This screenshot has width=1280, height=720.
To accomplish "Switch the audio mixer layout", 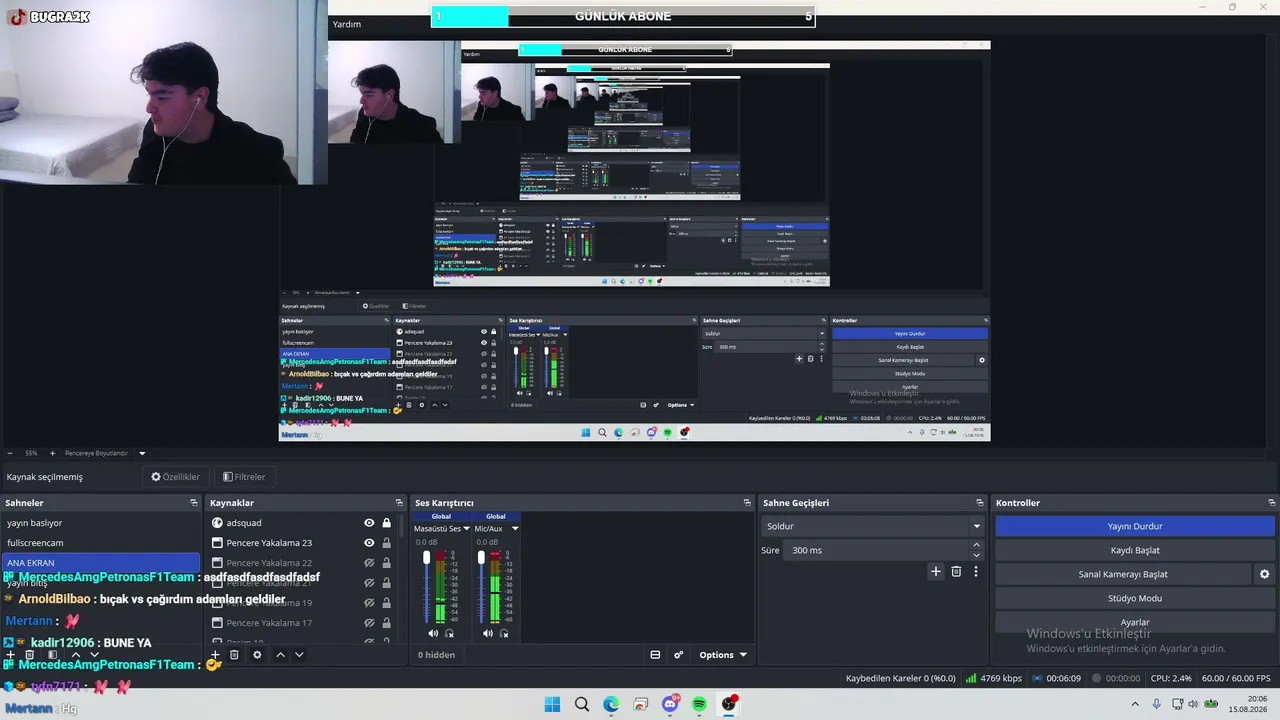I will [655, 655].
